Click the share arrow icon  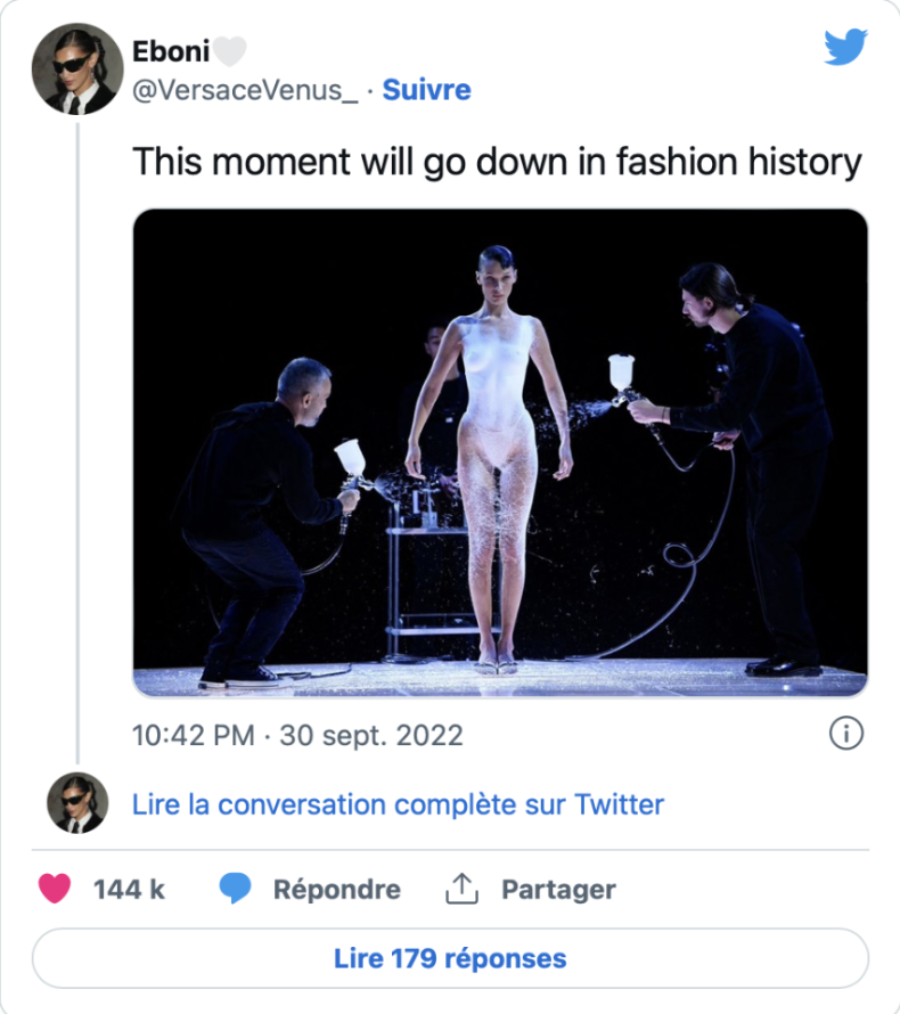[462, 888]
